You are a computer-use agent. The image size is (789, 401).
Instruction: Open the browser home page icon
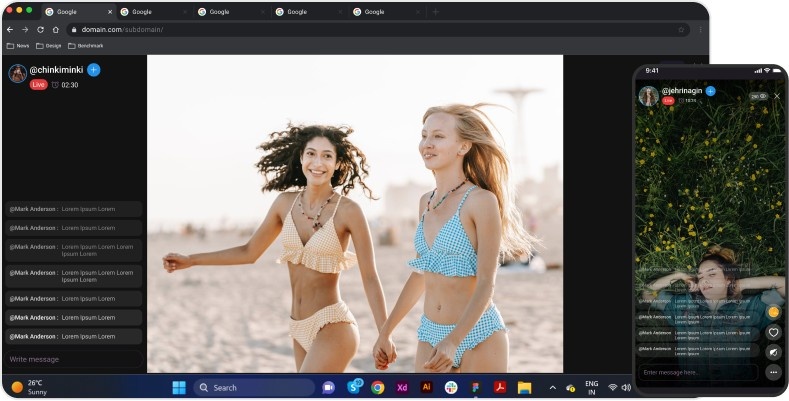(56, 30)
